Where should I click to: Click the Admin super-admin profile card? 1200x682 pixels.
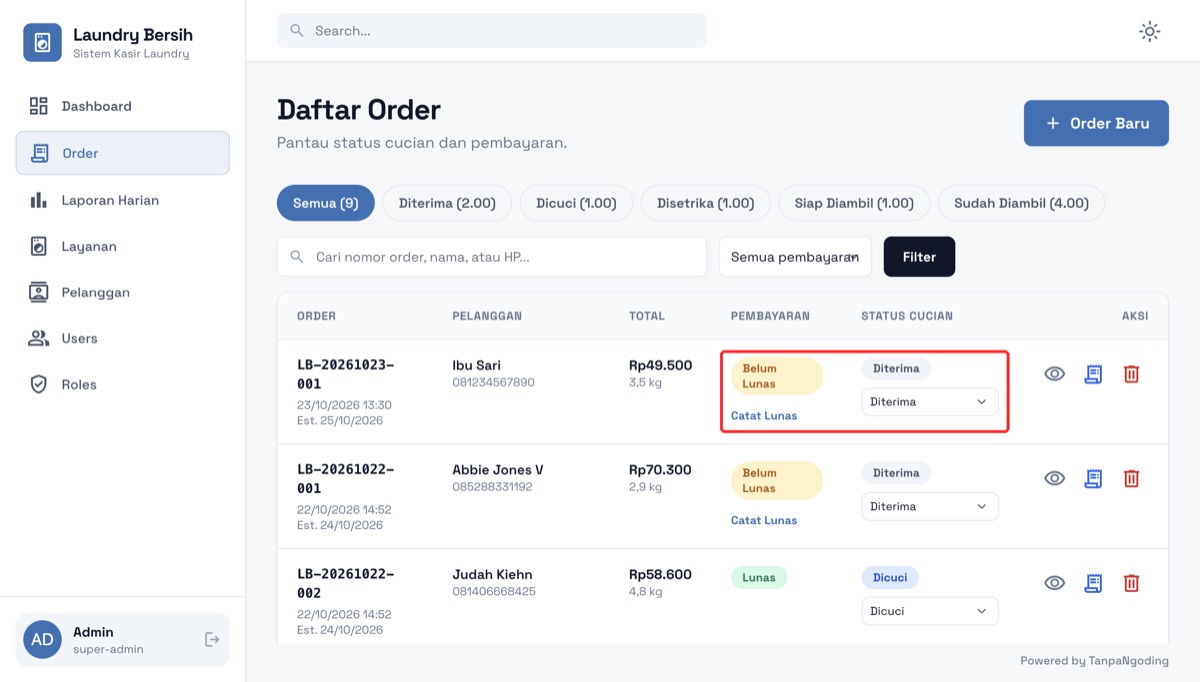[122, 639]
